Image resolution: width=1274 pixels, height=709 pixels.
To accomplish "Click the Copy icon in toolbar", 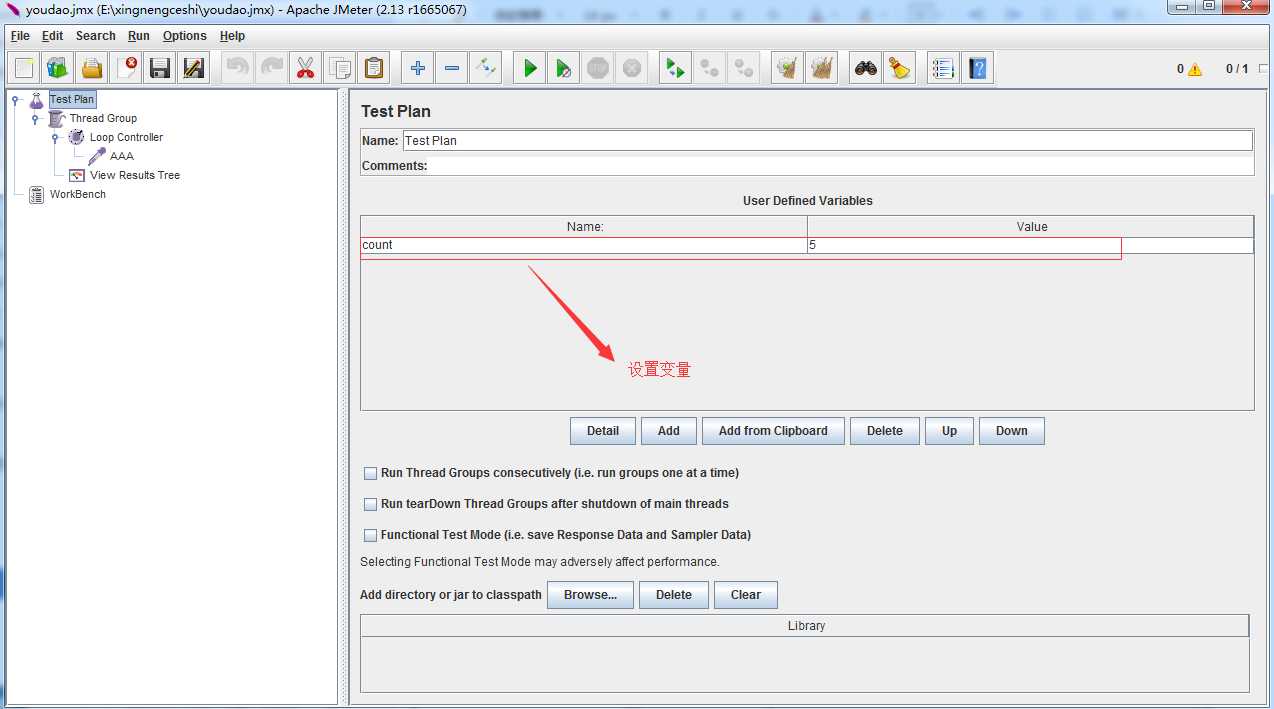I will point(340,68).
